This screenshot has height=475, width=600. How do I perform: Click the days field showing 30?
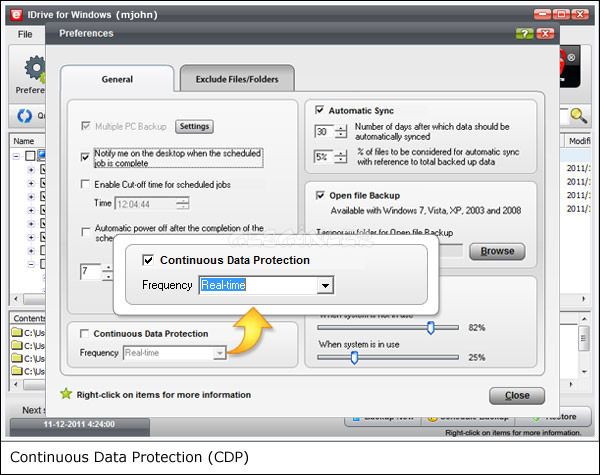coord(324,132)
